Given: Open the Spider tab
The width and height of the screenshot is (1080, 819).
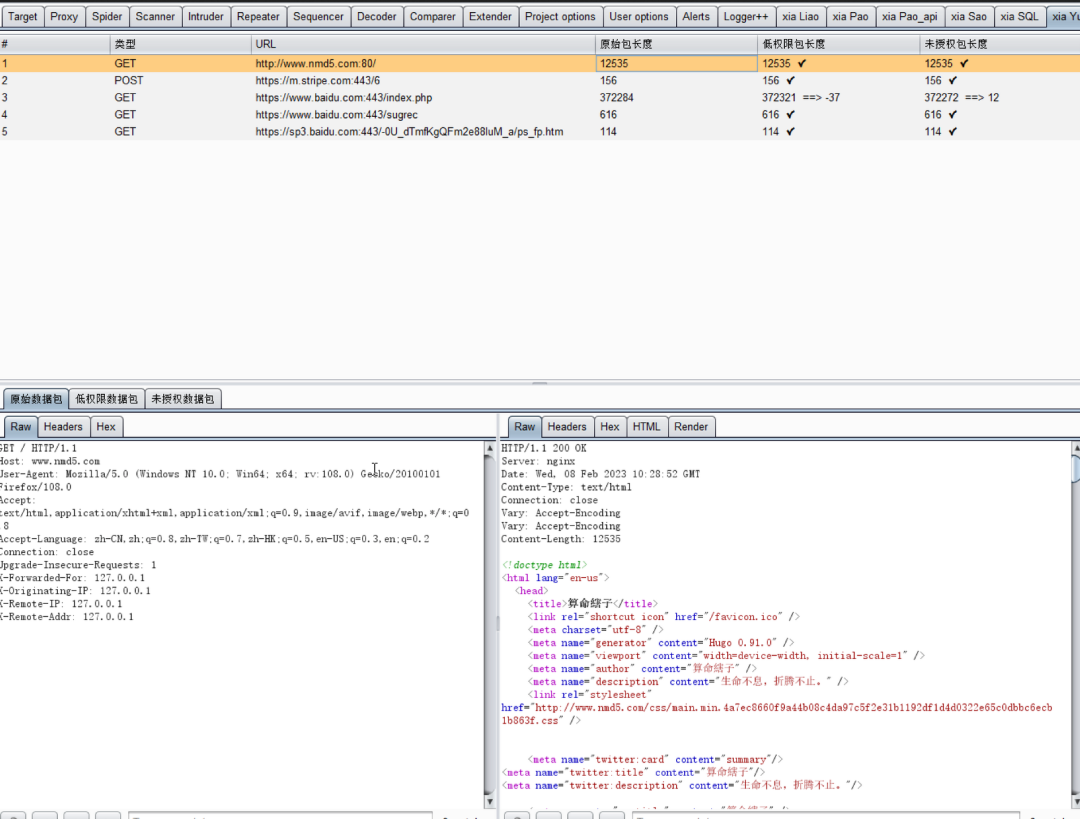Looking at the screenshot, I should point(107,17).
